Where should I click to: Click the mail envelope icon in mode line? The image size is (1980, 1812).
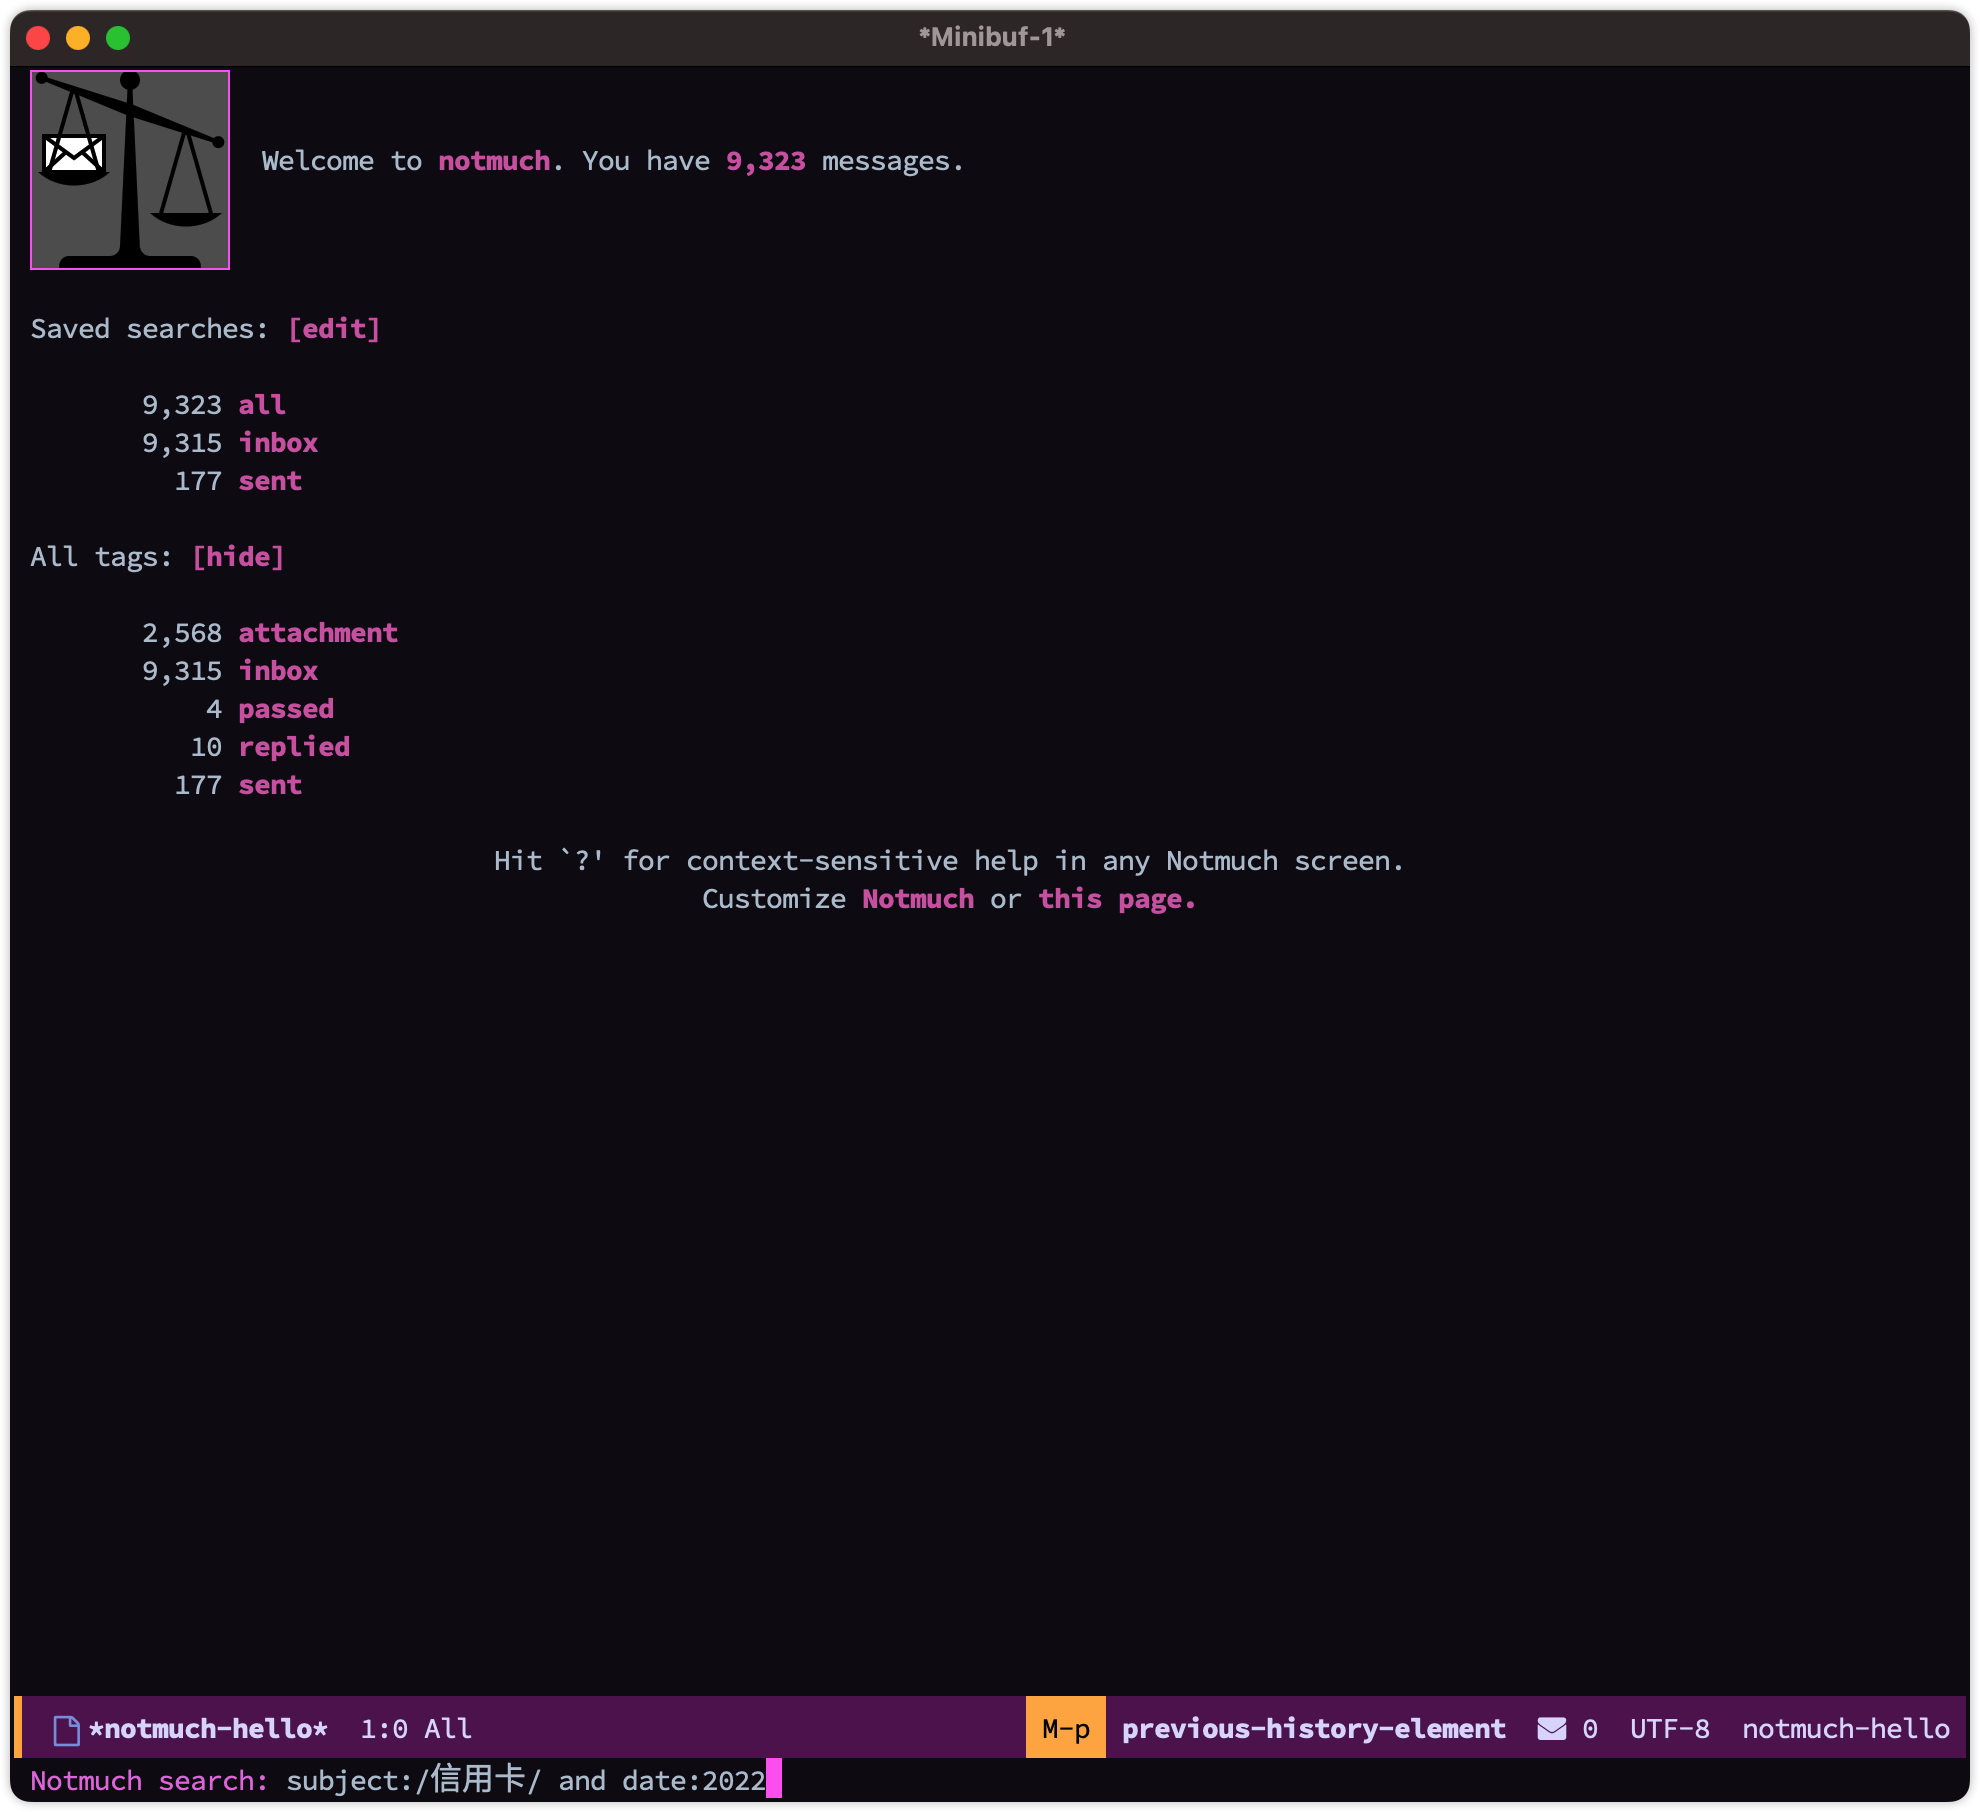(x=1551, y=1729)
